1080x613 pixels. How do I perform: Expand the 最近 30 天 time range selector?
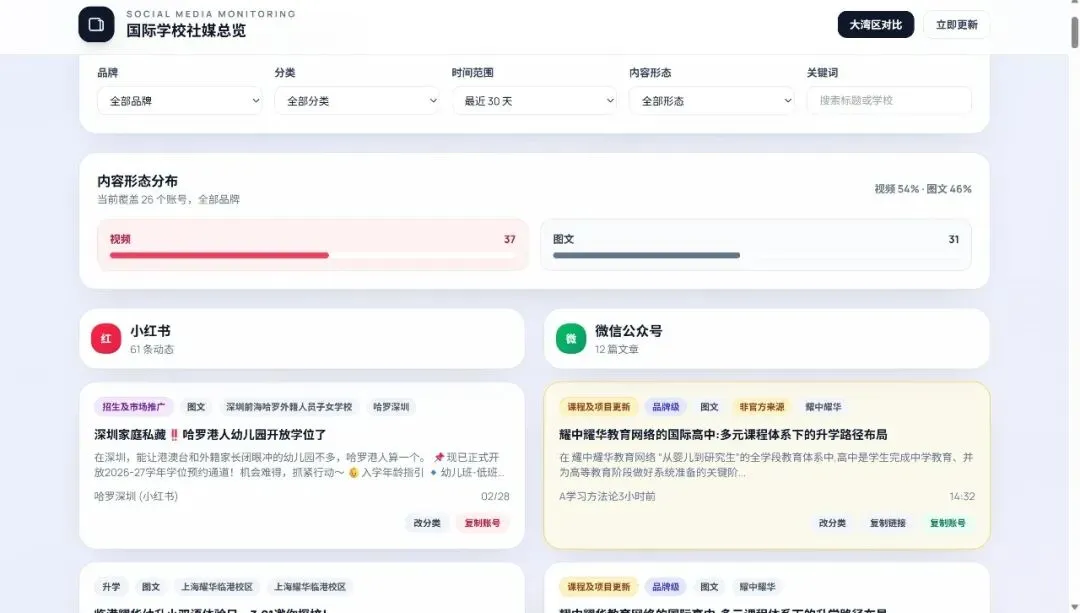click(x=534, y=101)
